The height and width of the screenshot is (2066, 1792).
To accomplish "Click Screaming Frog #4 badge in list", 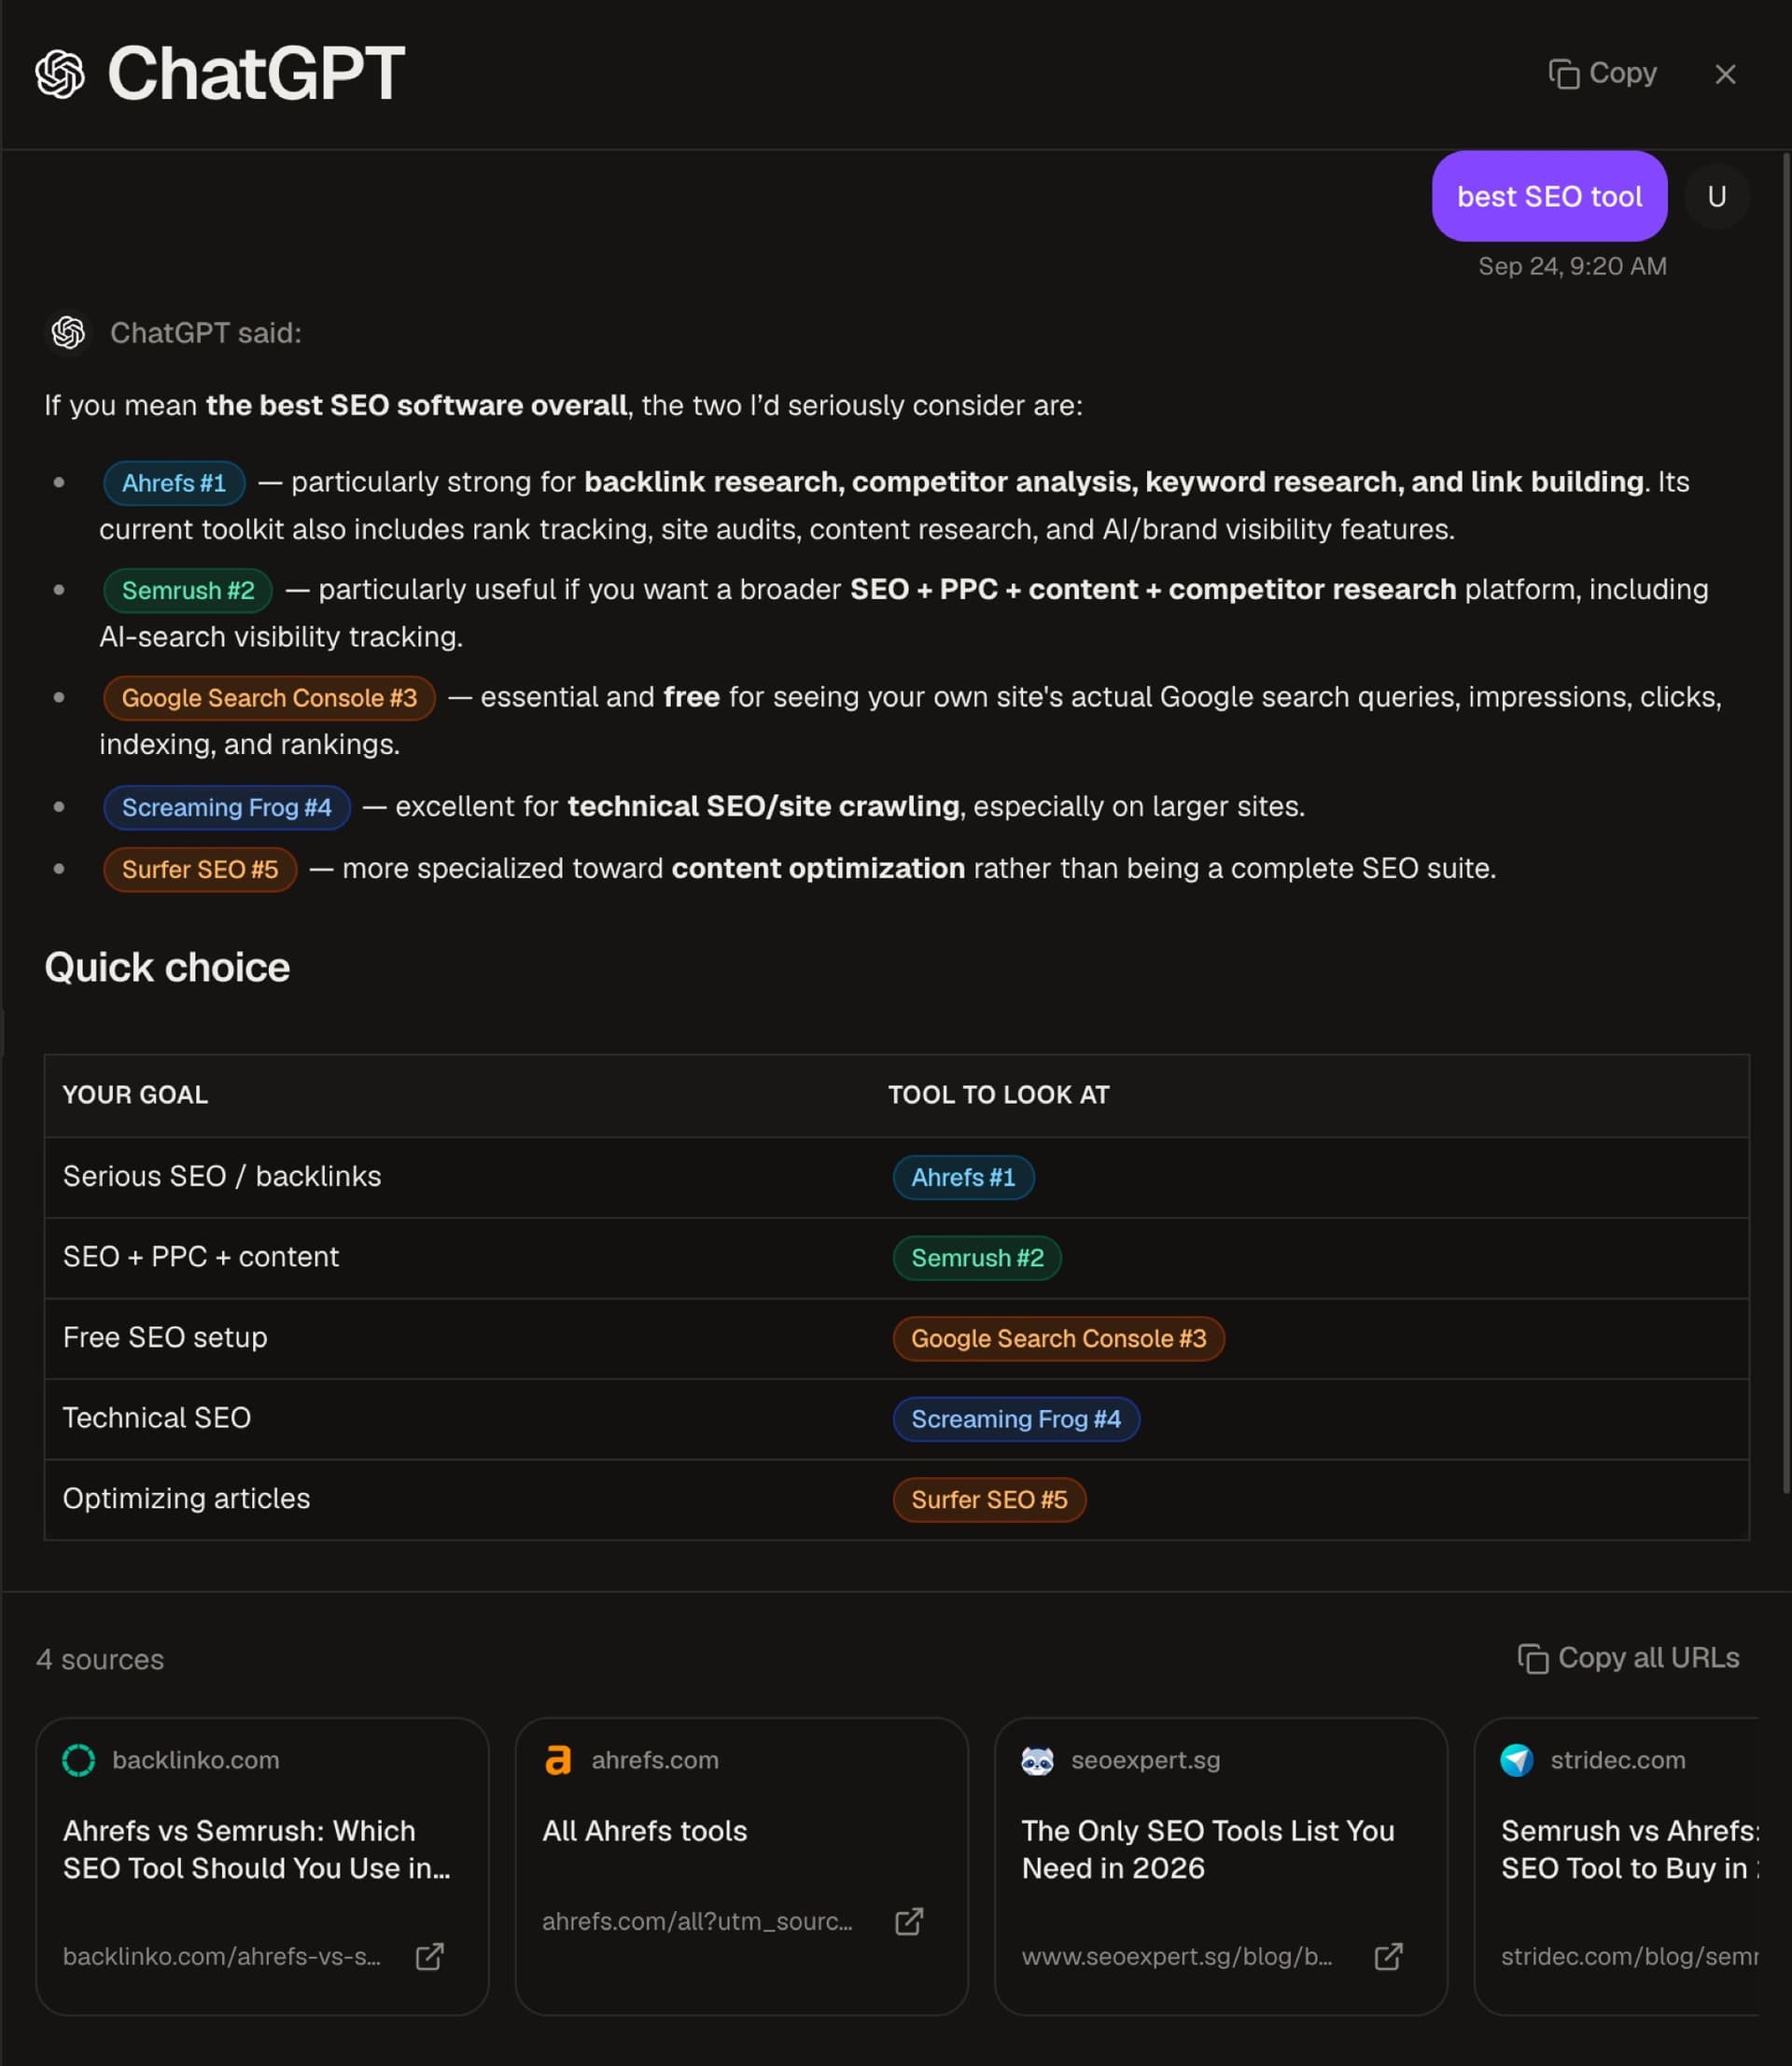I will point(227,807).
